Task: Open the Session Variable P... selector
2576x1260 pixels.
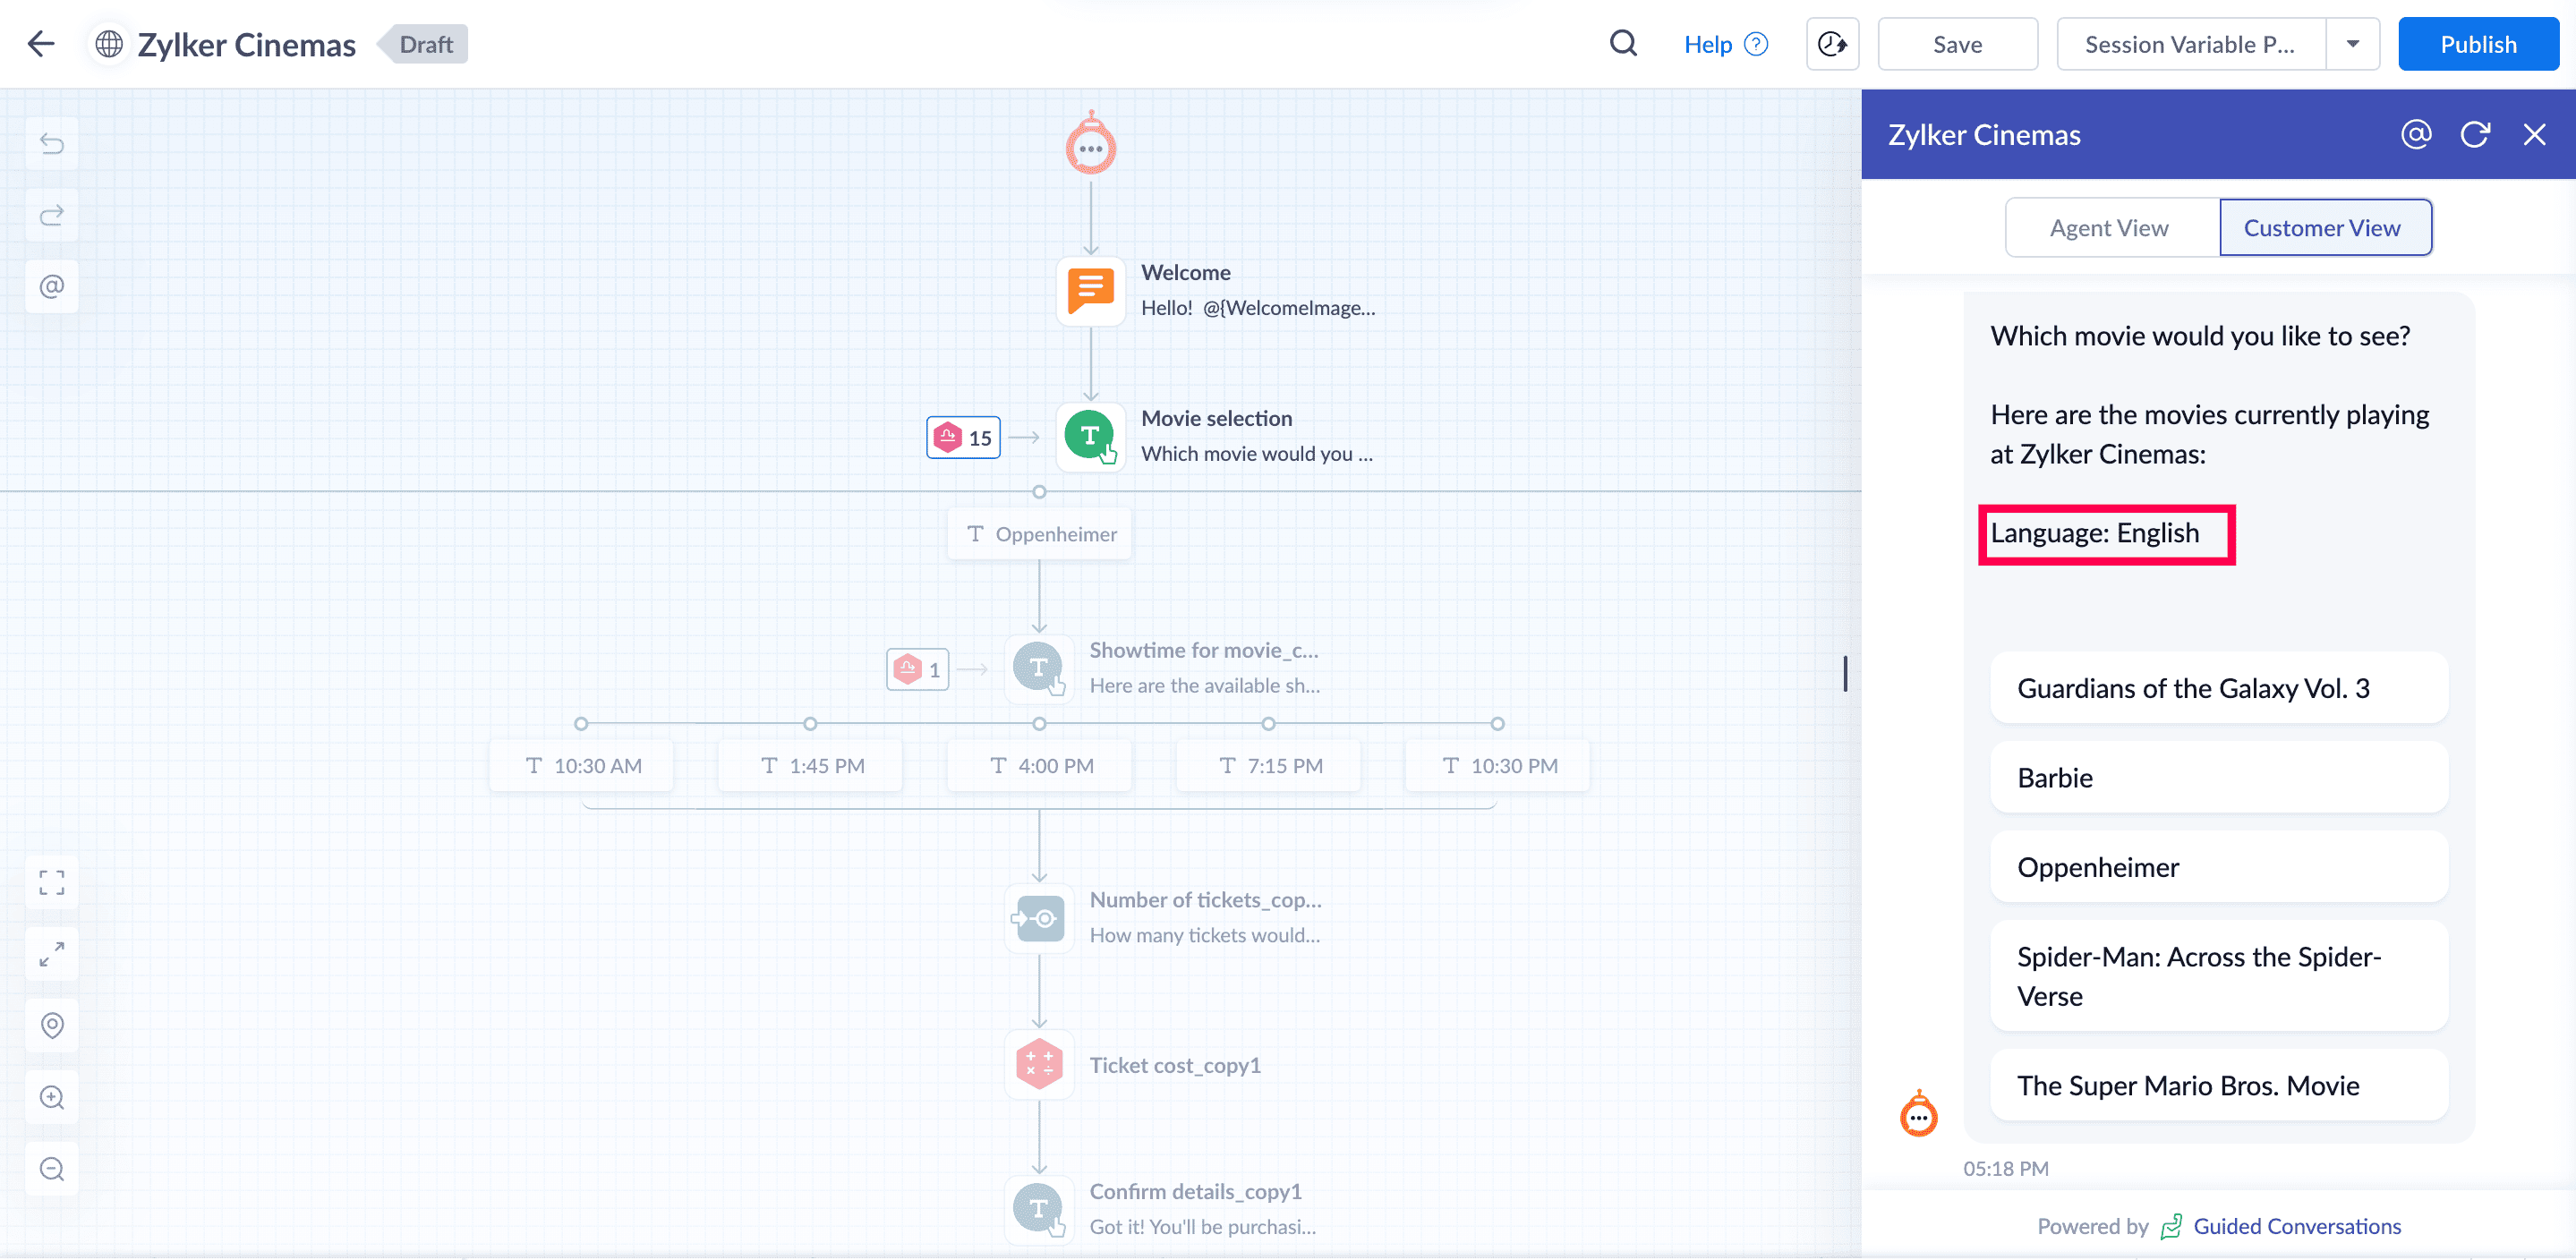Action: coord(2189,44)
